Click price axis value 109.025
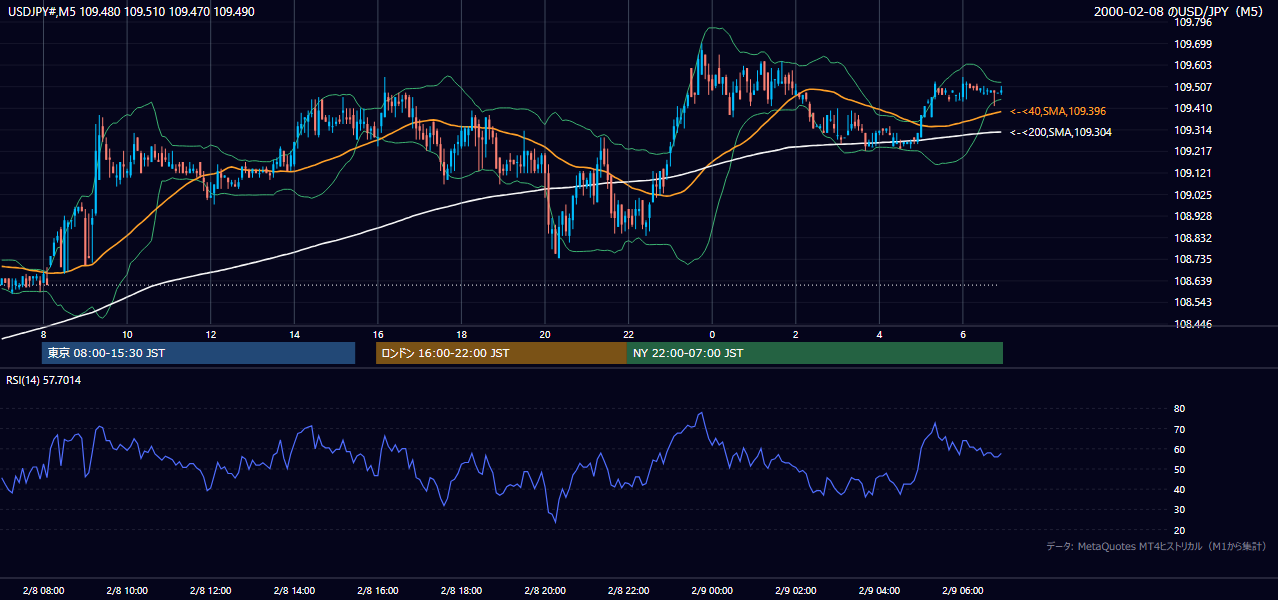The height and width of the screenshot is (600, 1278). tap(1193, 194)
